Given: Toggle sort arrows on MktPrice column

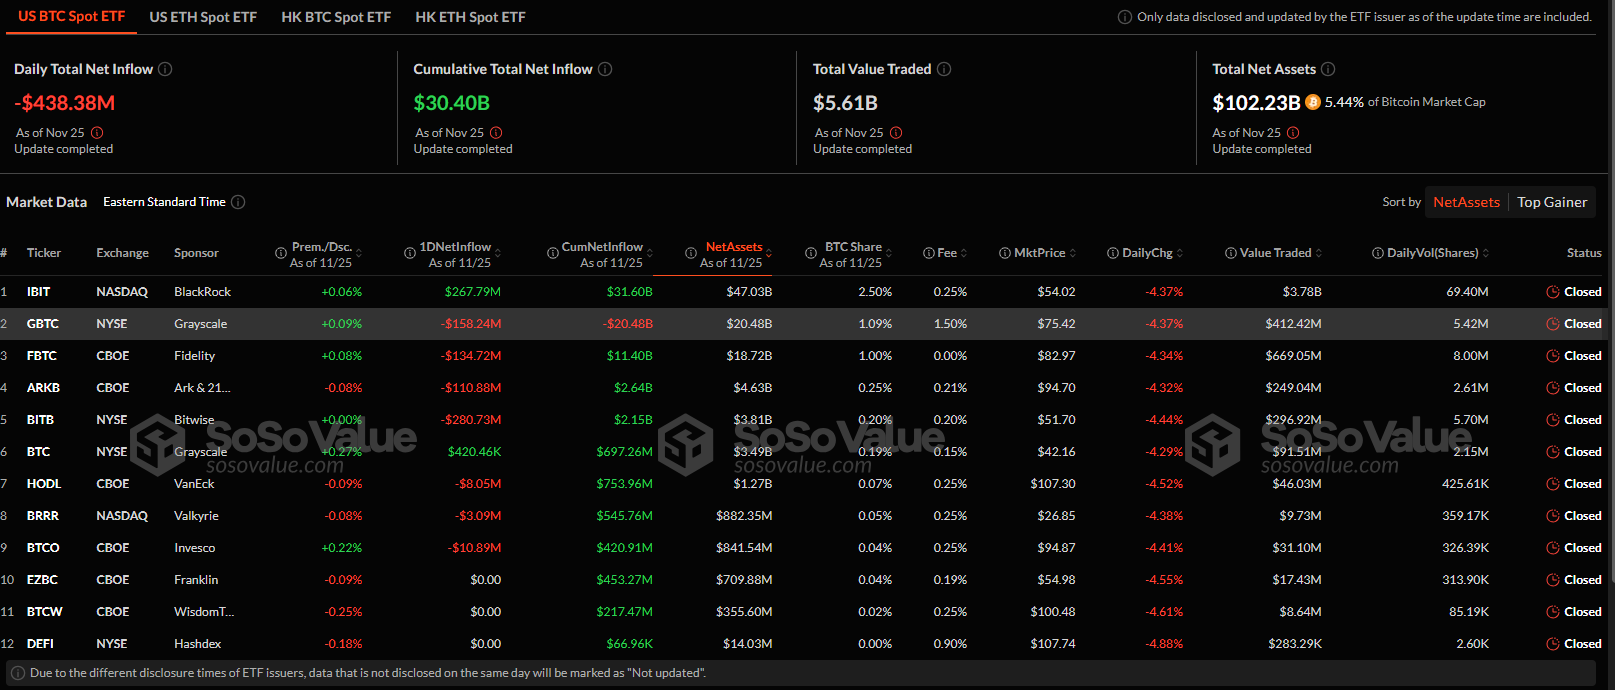Looking at the screenshot, I should pos(1073,254).
